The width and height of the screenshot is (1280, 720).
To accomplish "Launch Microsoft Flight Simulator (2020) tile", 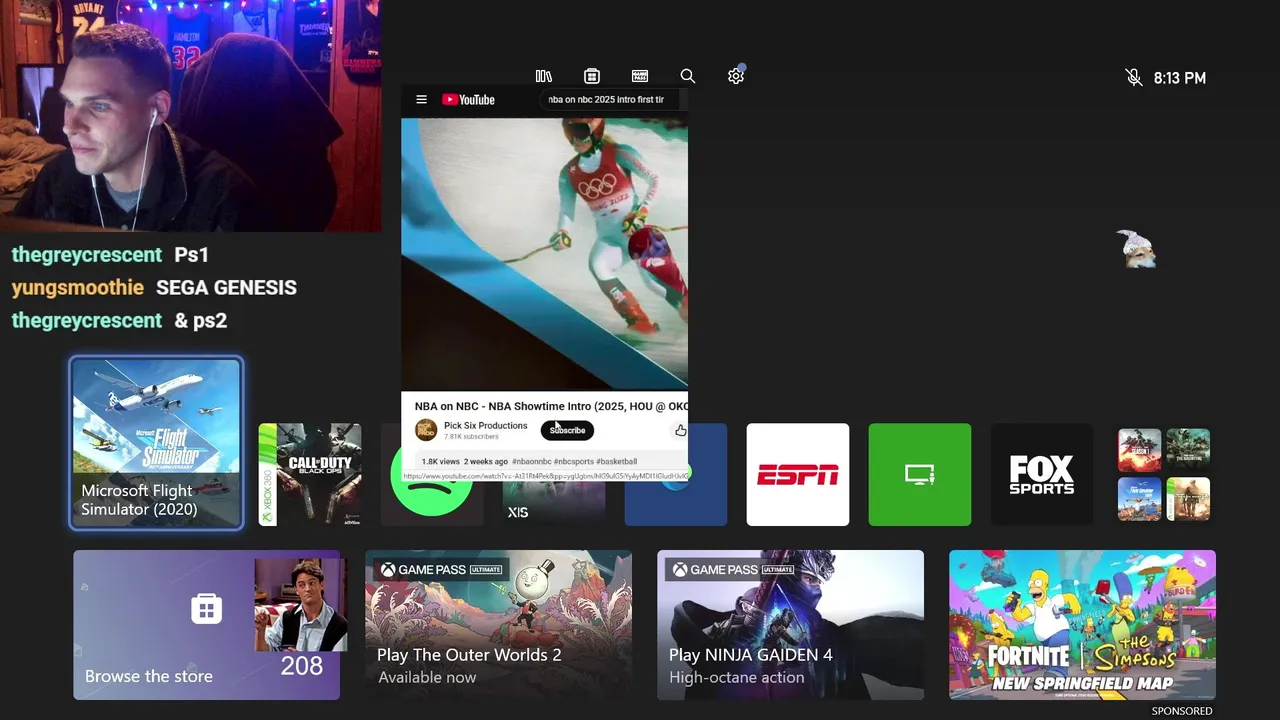I will pyautogui.click(x=156, y=443).
